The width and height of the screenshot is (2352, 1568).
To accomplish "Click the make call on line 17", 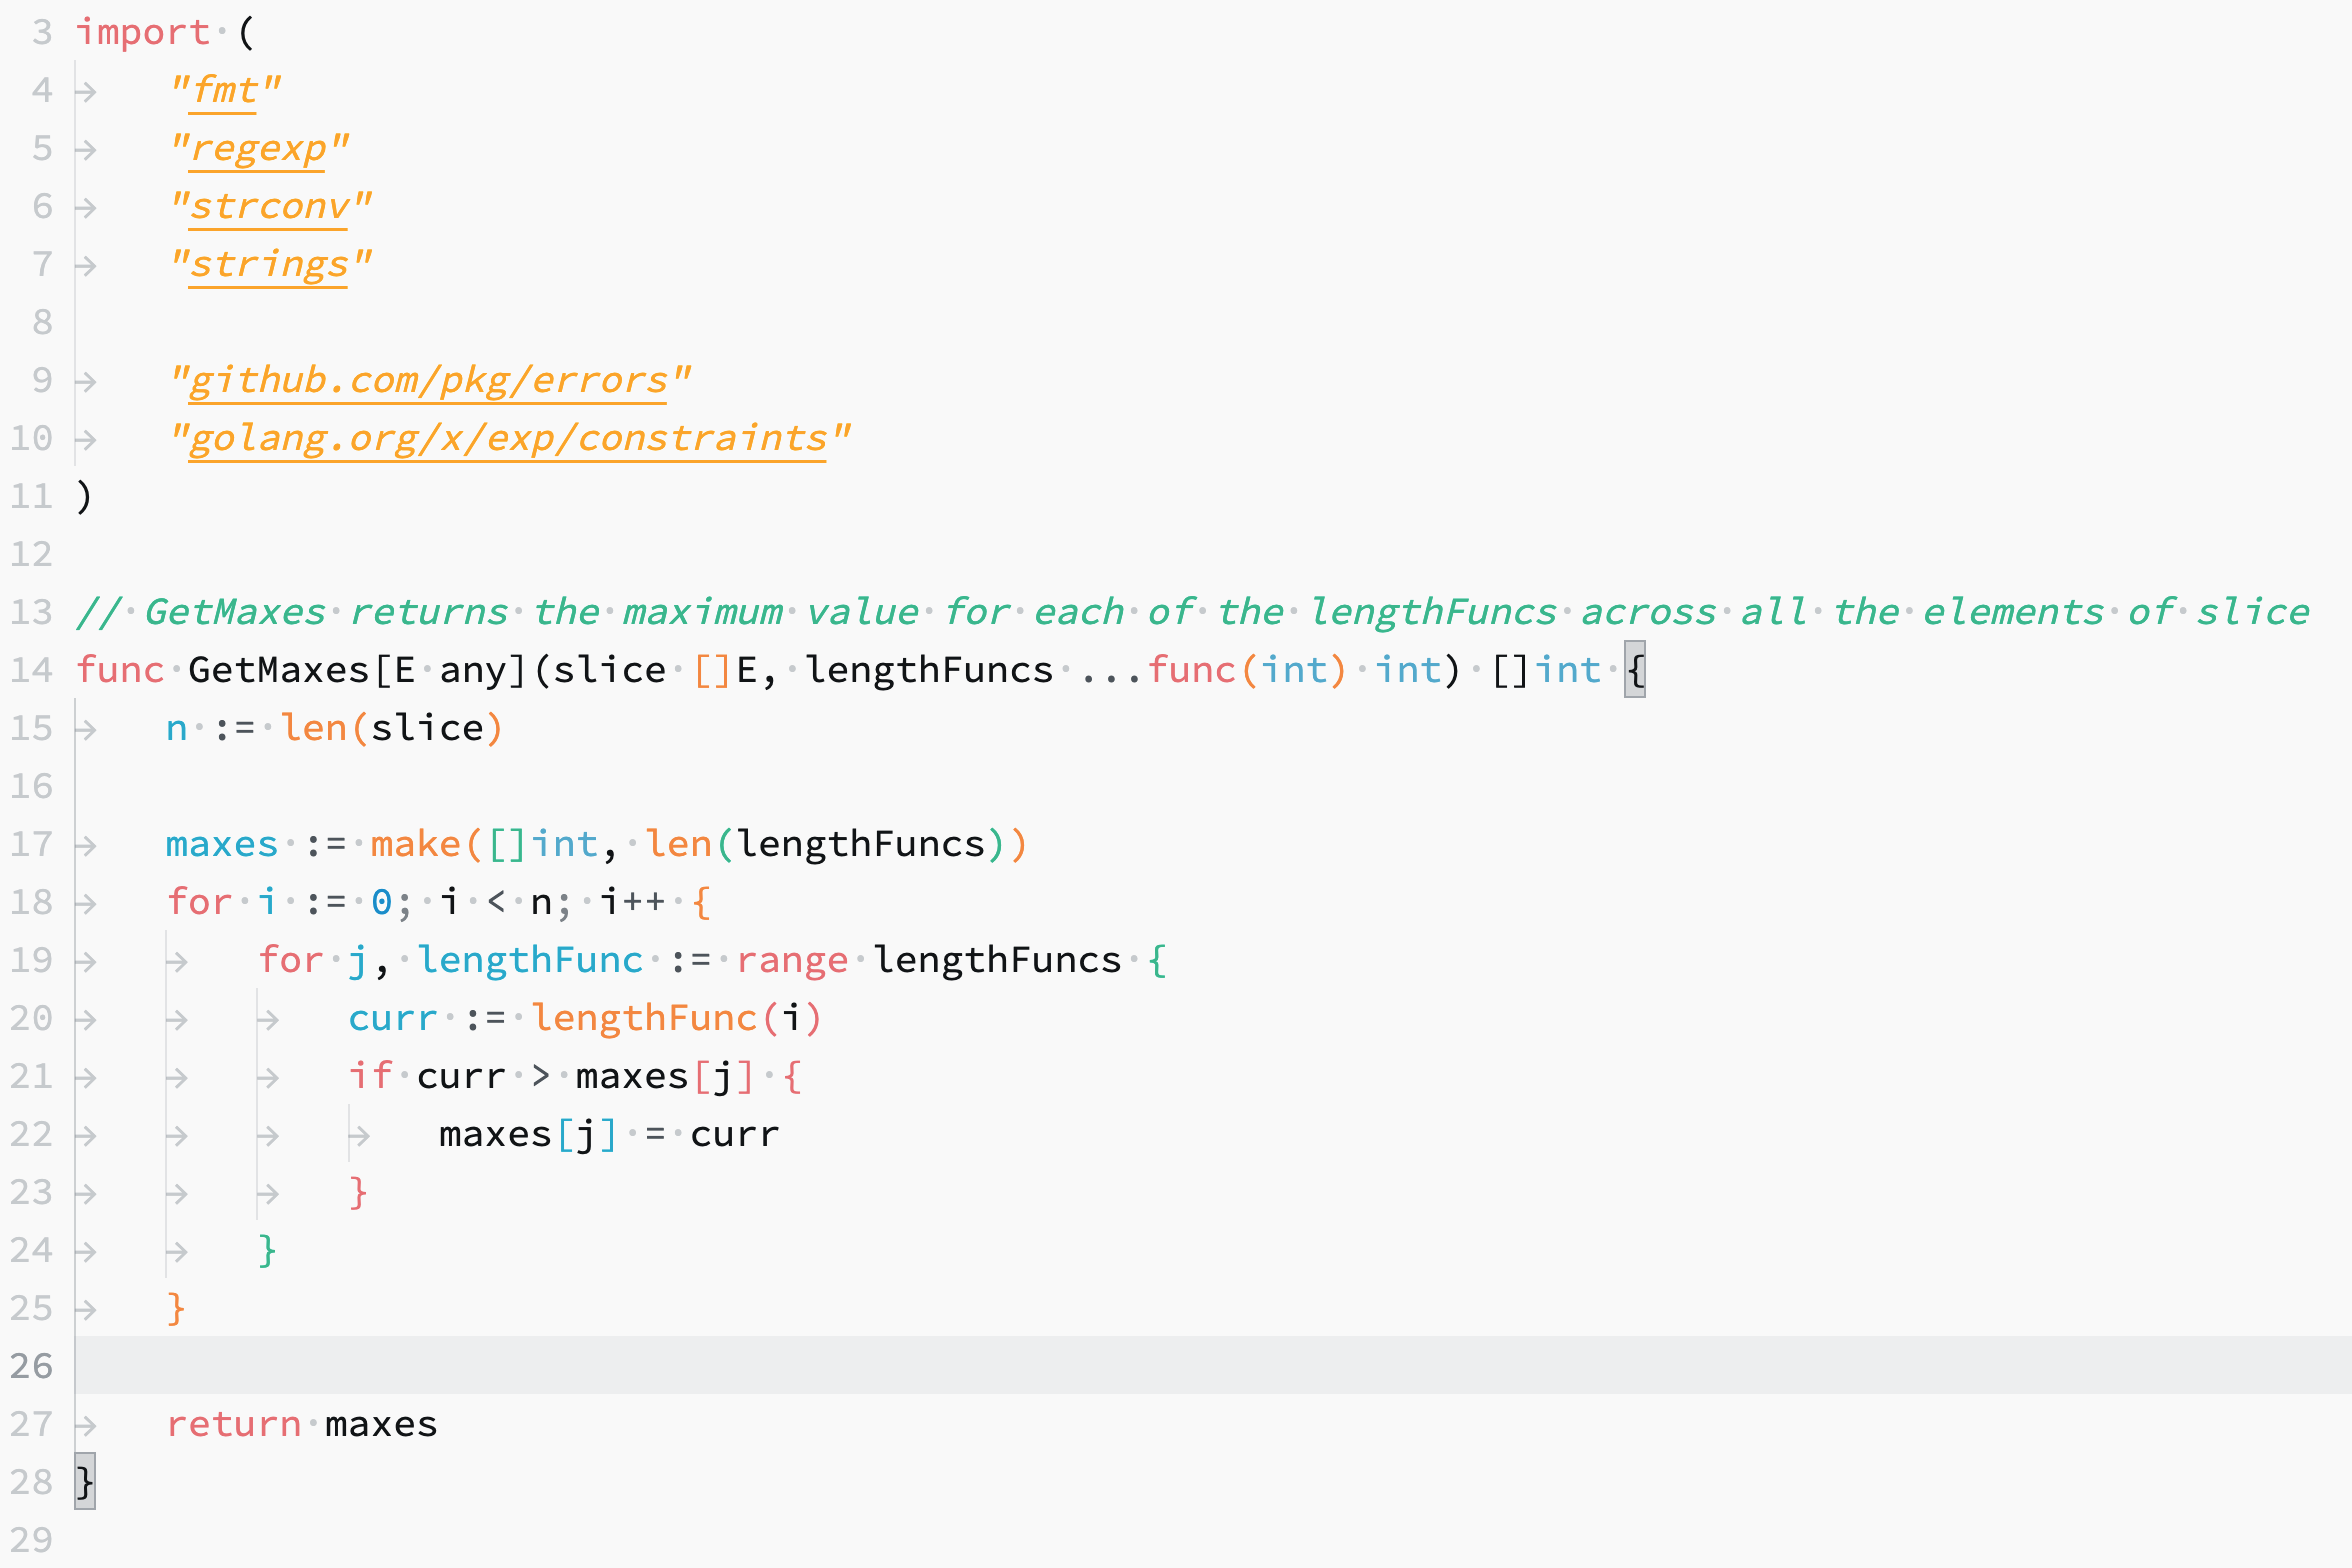I will coord(699,844).
